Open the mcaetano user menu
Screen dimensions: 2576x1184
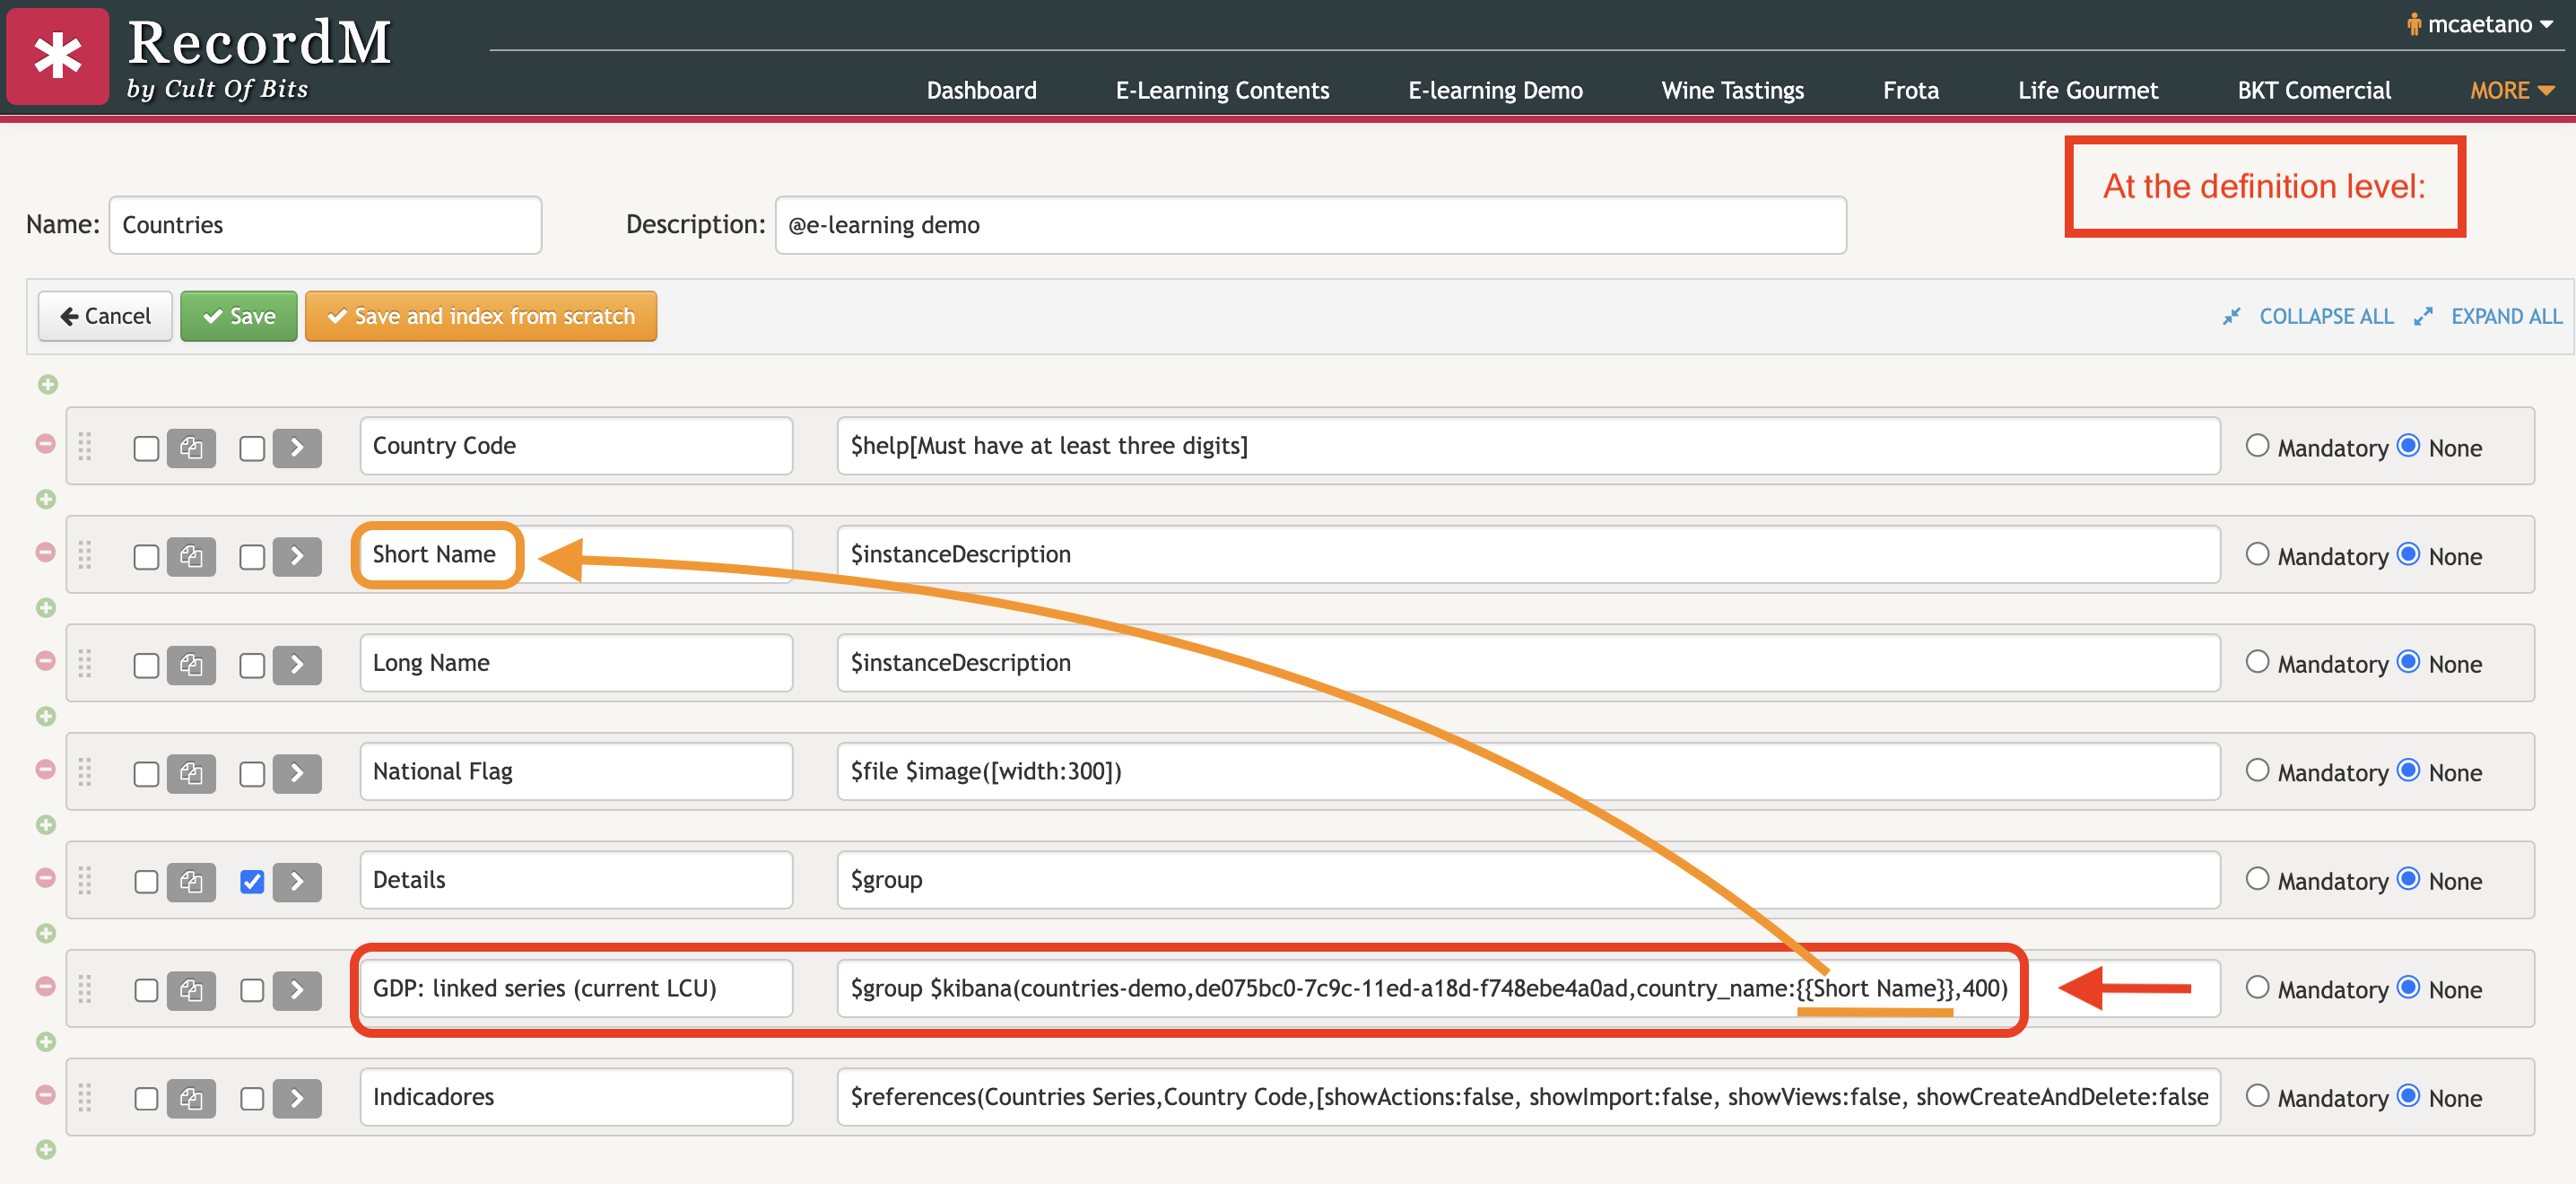[2478, 24]
